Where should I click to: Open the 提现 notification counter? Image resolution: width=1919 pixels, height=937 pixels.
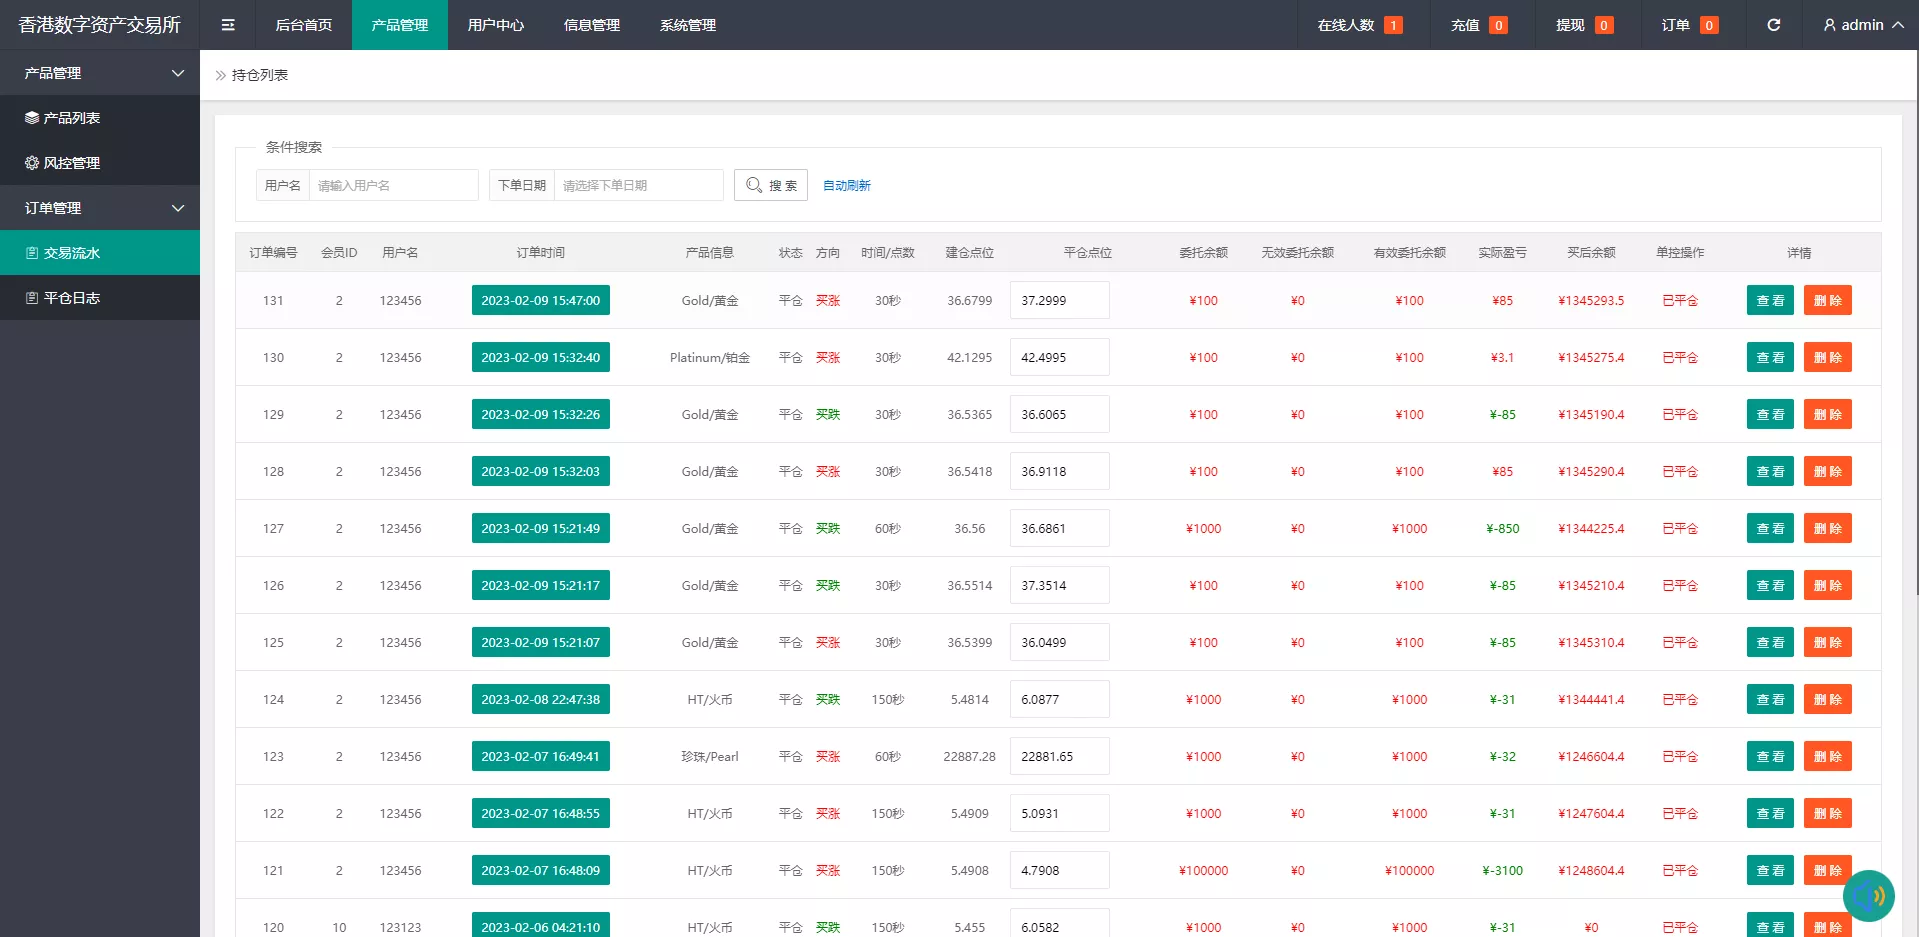coord(1603,25)
